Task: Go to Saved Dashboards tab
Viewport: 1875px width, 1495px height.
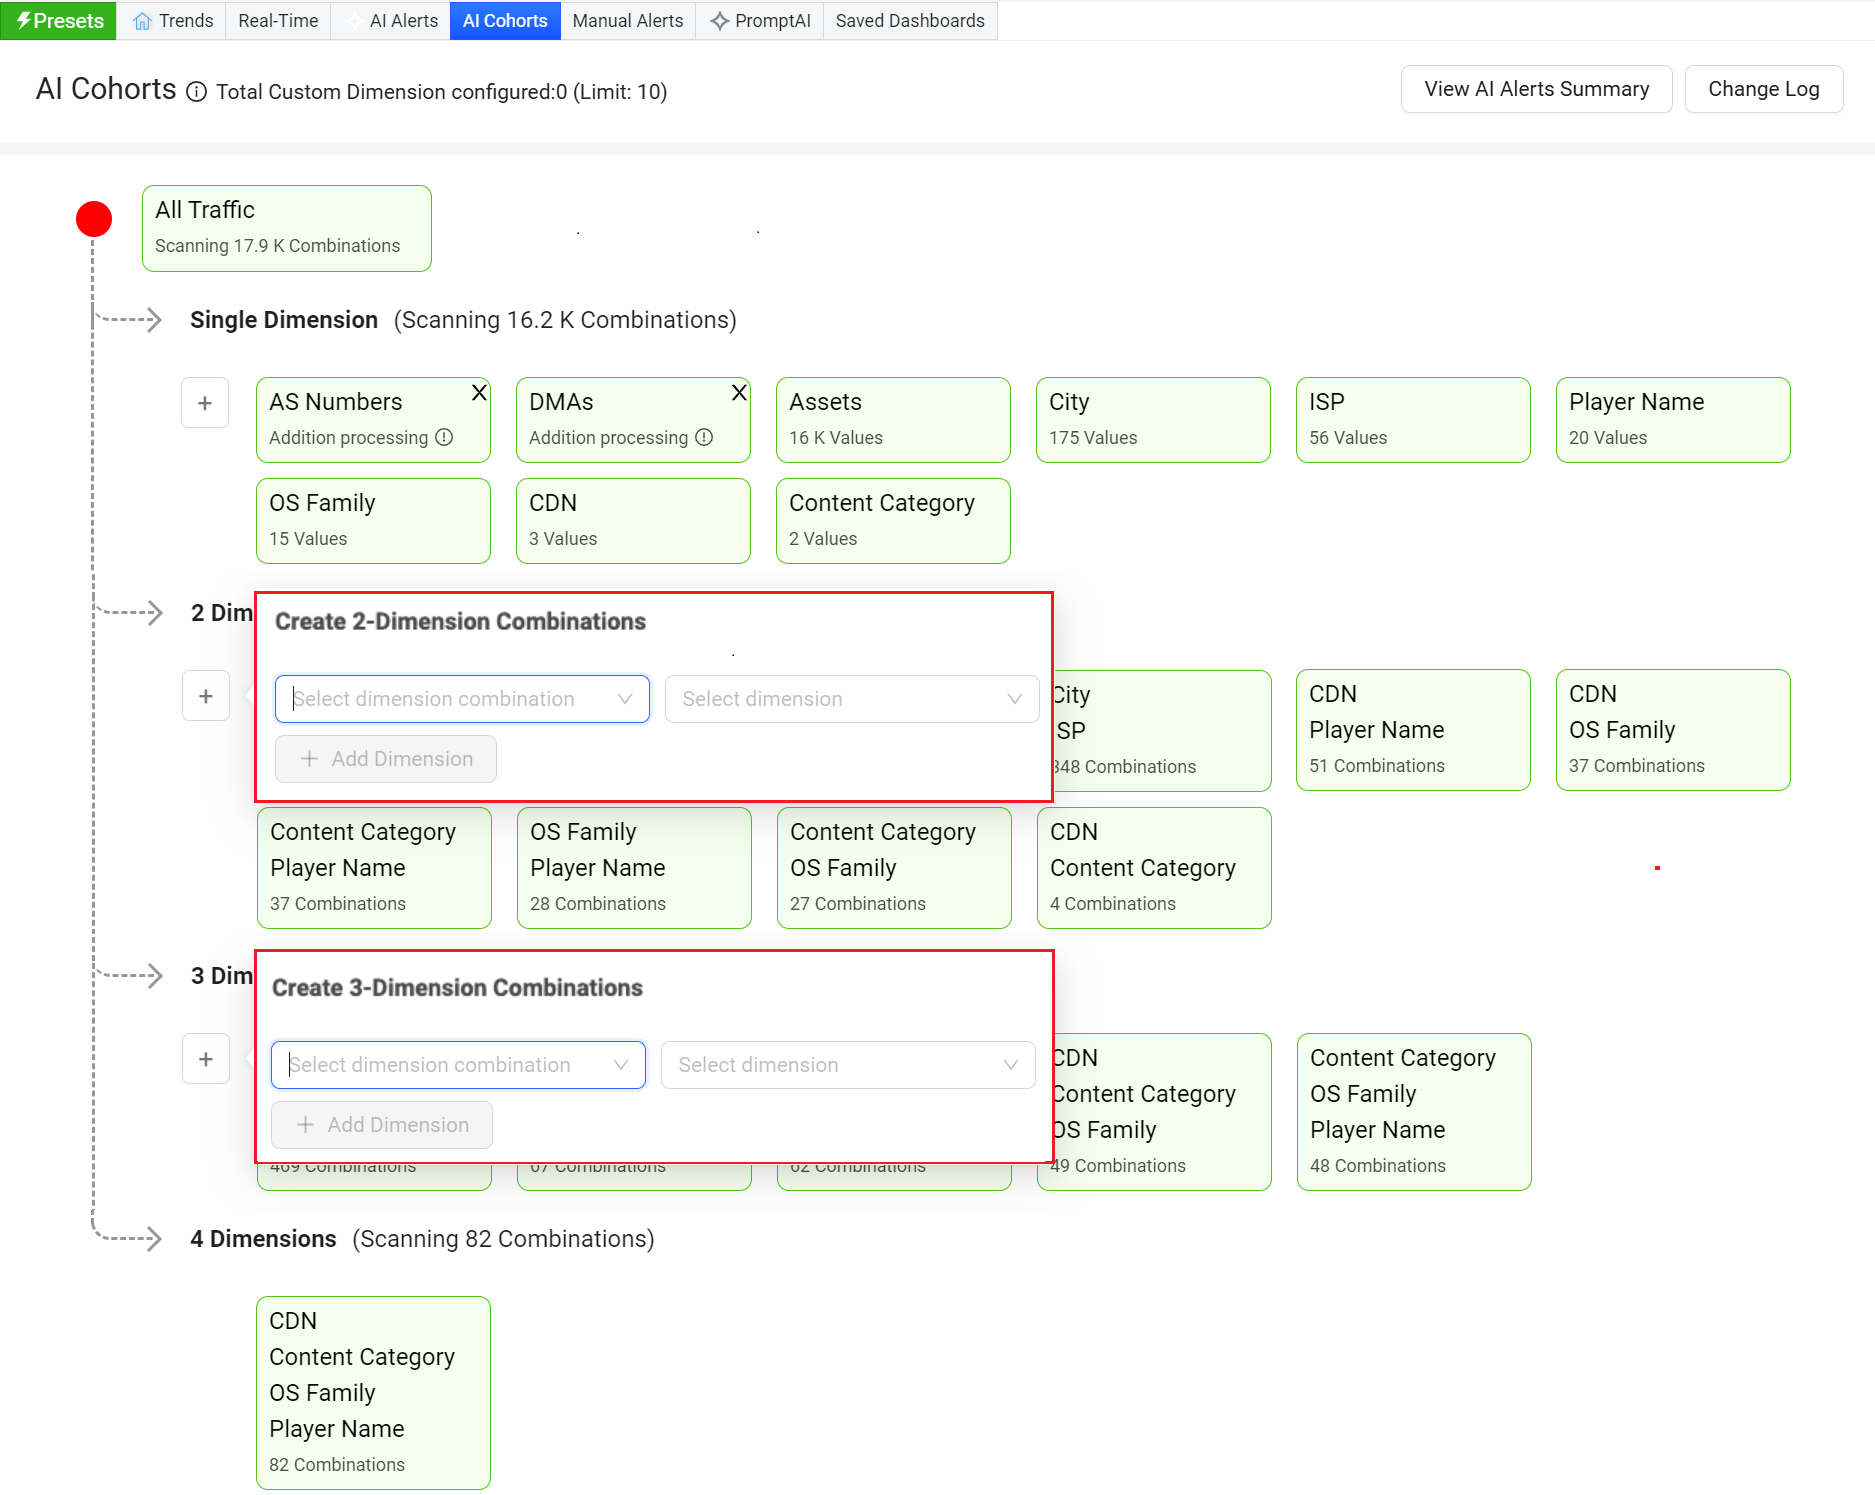Action: click(910, 21)
